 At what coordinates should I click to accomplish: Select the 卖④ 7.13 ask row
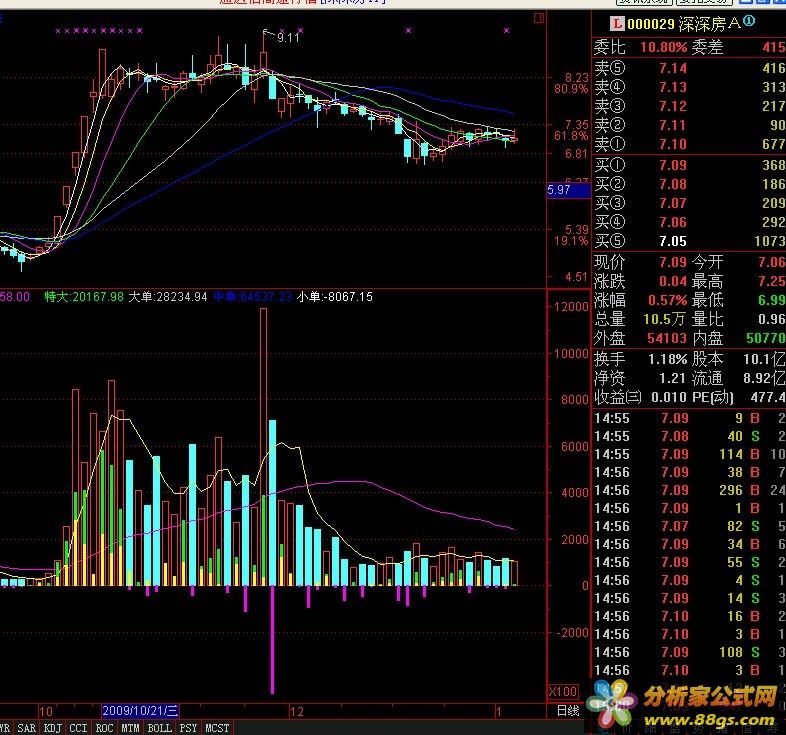(689, 87)
